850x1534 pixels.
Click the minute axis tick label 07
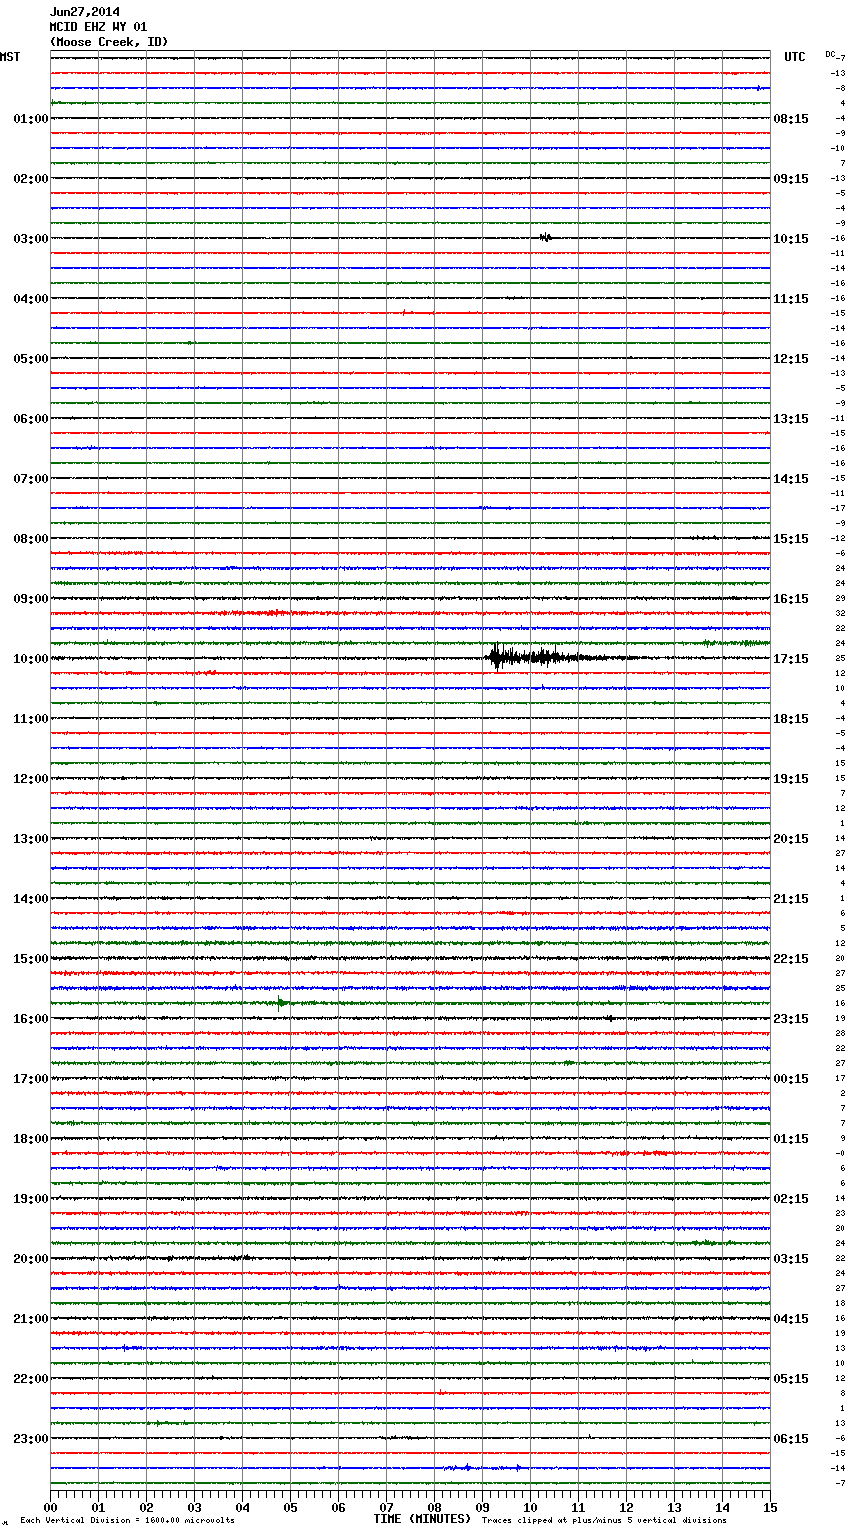point(386,1507)
